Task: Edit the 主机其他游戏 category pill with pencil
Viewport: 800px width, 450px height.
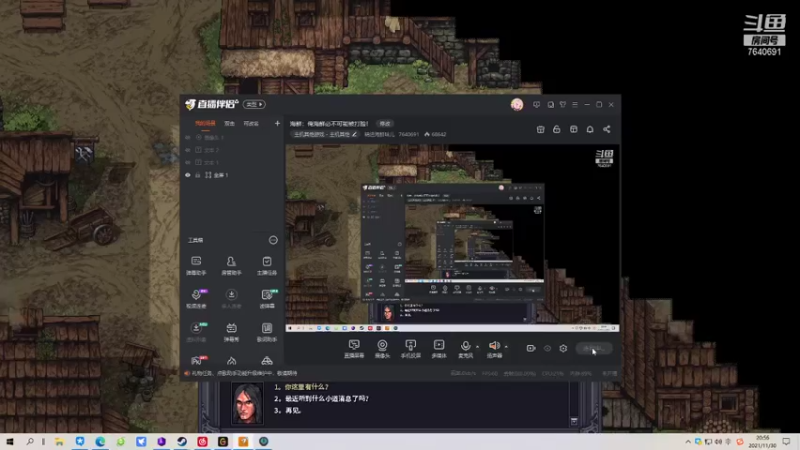Action: point(325,135)
